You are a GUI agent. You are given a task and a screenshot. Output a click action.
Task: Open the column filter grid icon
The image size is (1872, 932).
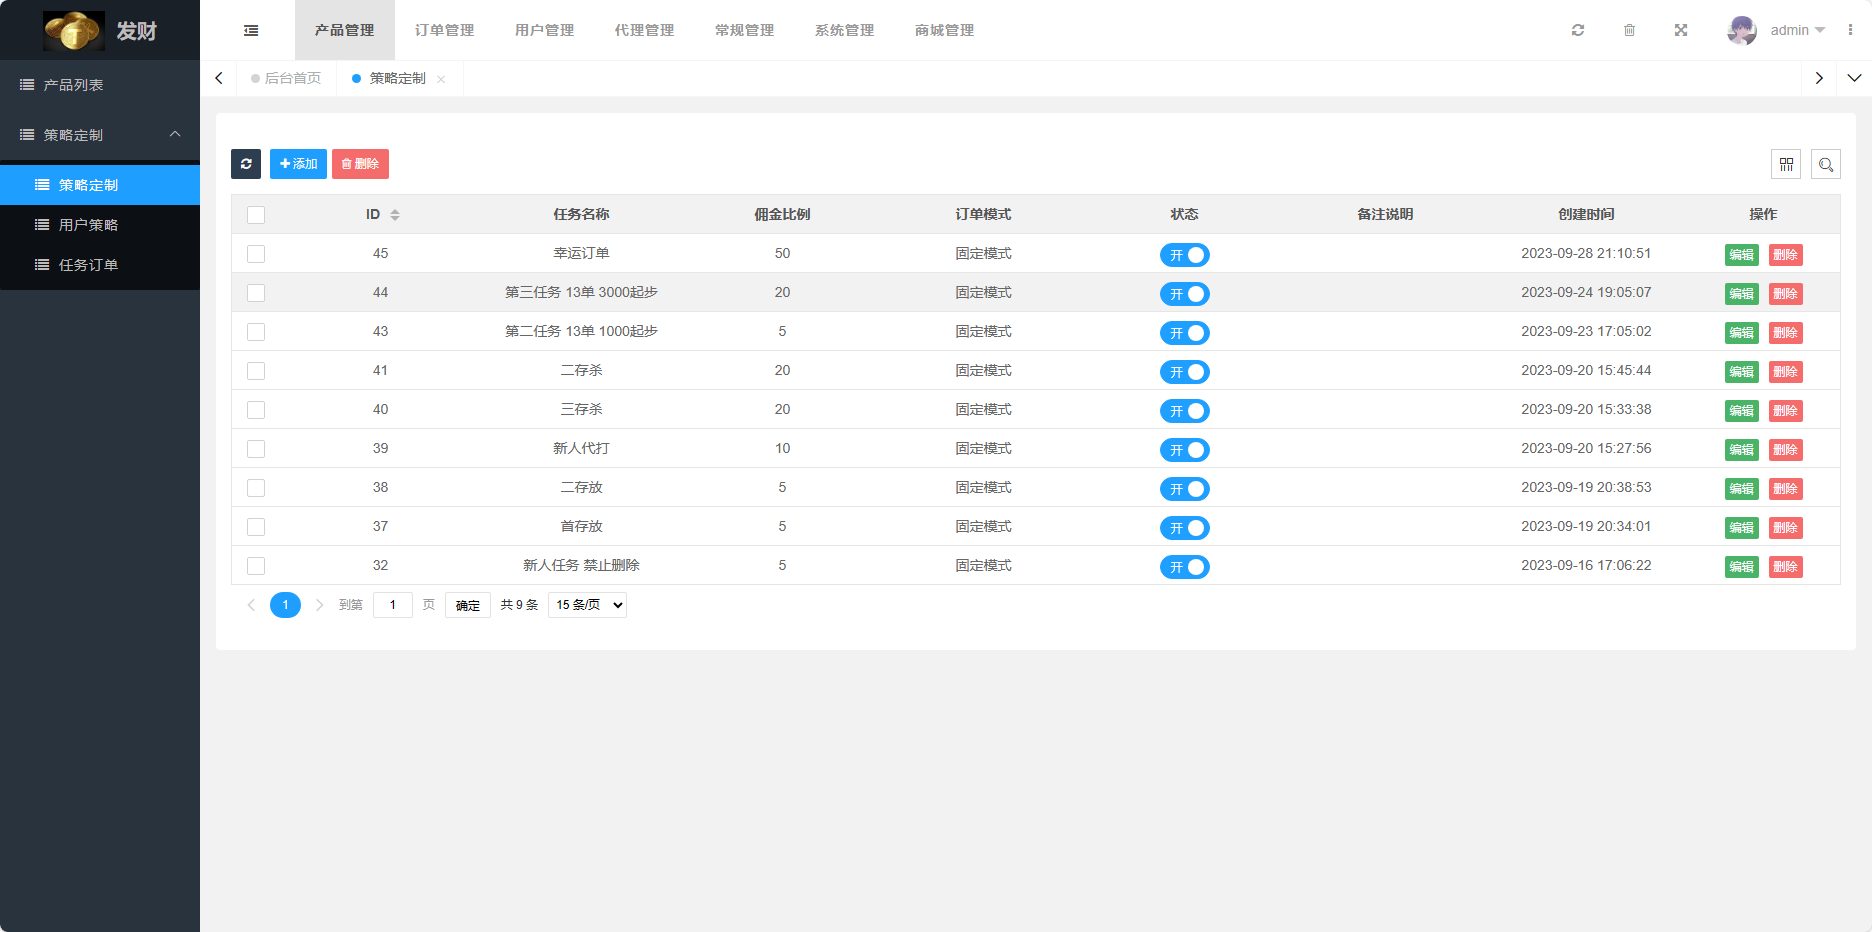[1786, 164]
